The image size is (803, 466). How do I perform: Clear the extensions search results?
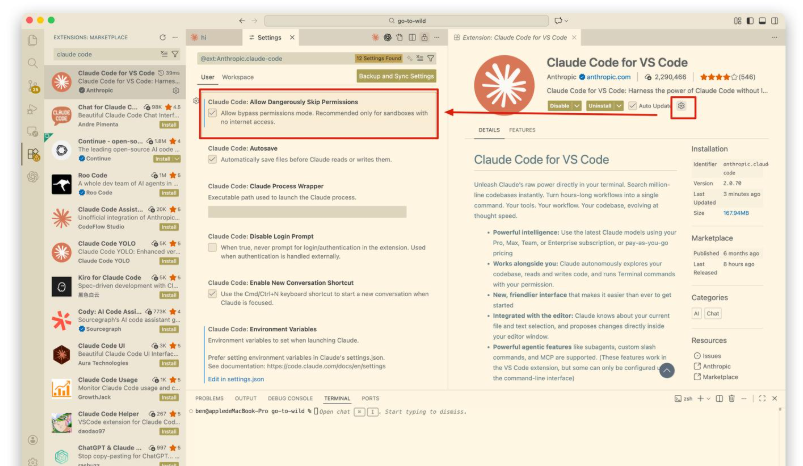point(164,54)
